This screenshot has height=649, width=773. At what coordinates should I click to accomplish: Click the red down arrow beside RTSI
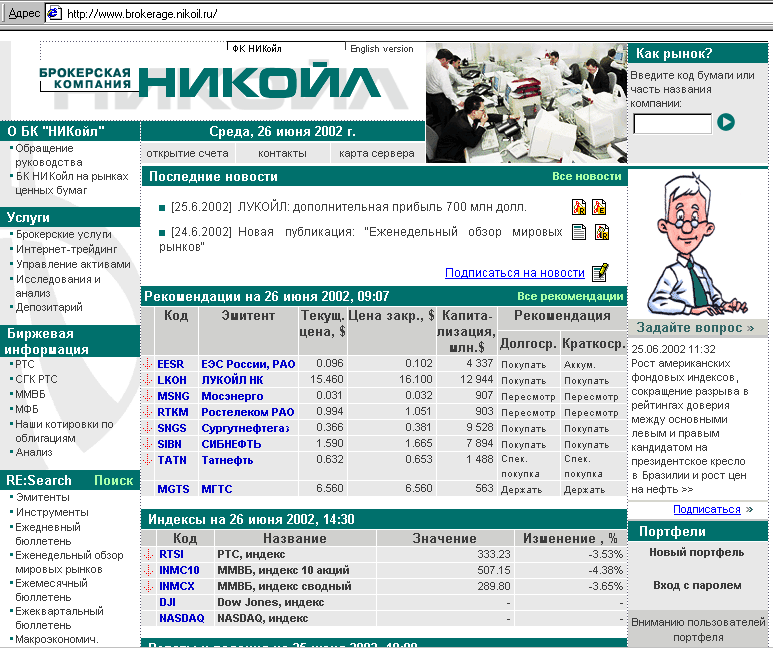148,554
